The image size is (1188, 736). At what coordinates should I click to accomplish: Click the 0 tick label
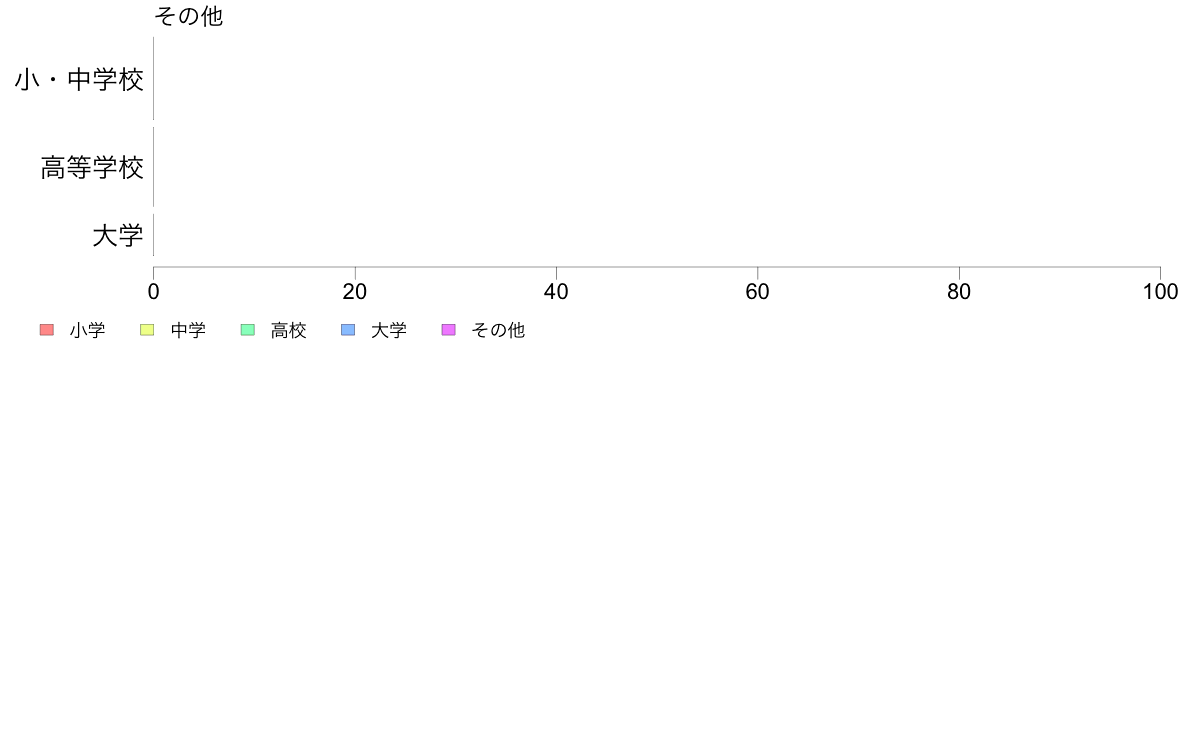(154, 292)
